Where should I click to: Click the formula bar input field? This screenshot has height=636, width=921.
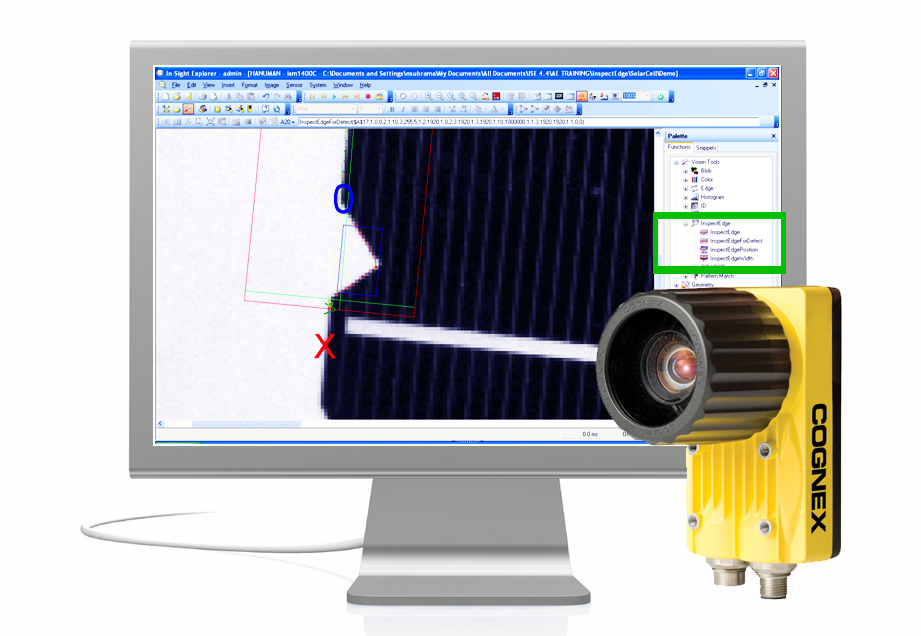[529, 122]
